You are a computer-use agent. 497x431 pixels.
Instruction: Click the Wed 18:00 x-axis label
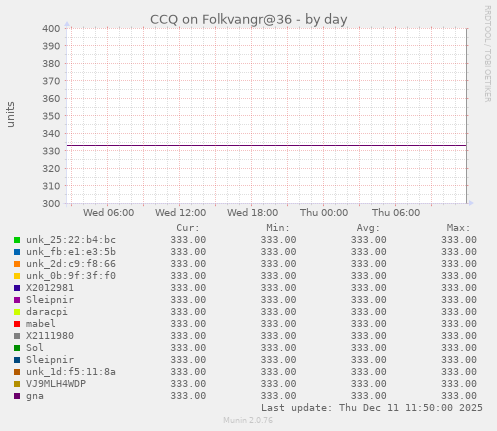(x=253, y=213)
